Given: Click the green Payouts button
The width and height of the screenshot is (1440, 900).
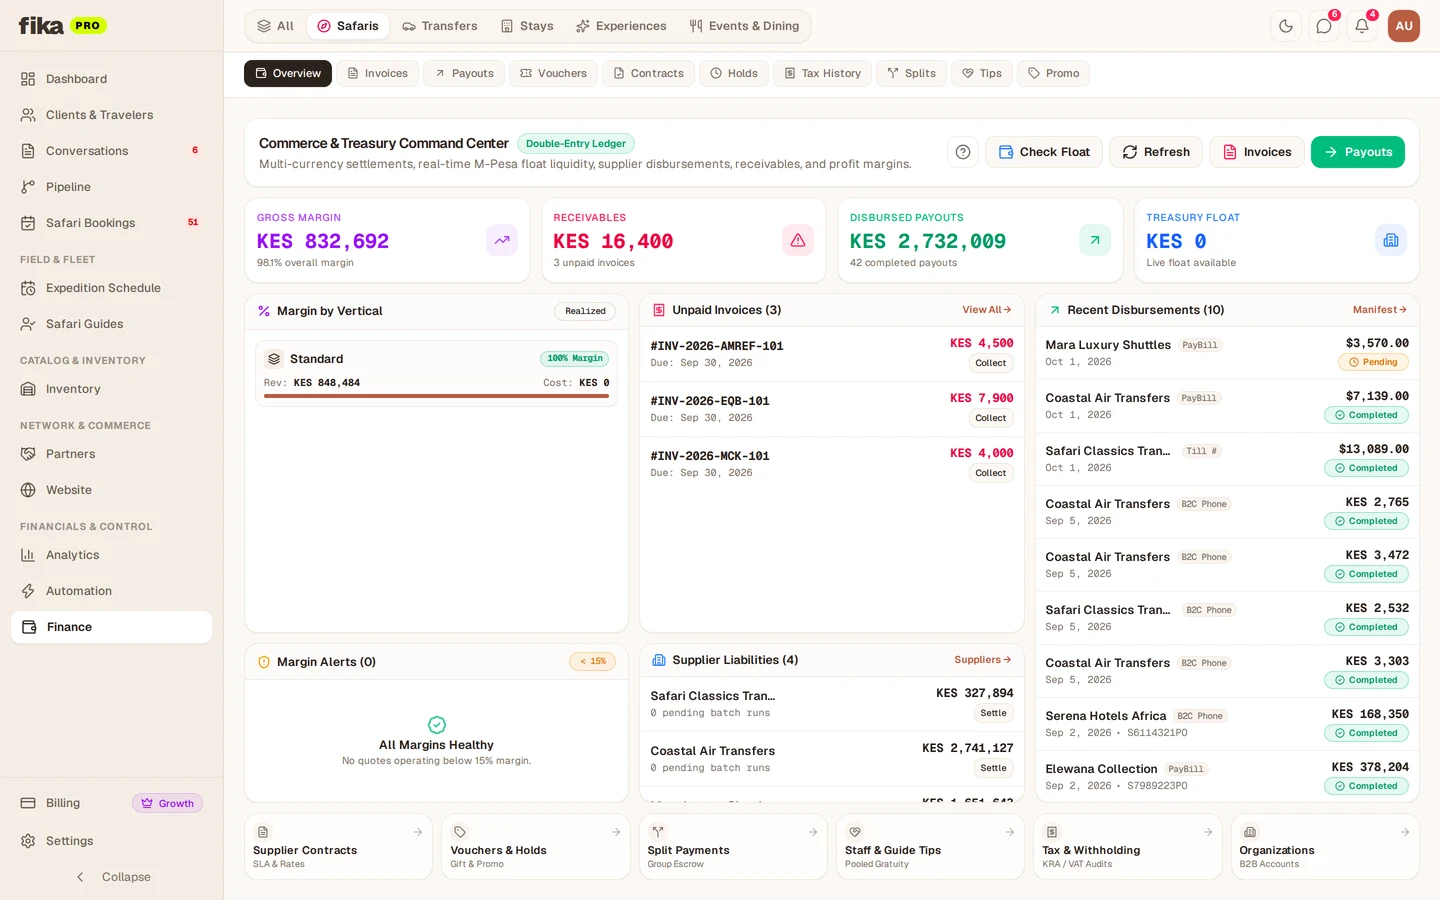Looking at the screenshot, I should point(1358,152).
